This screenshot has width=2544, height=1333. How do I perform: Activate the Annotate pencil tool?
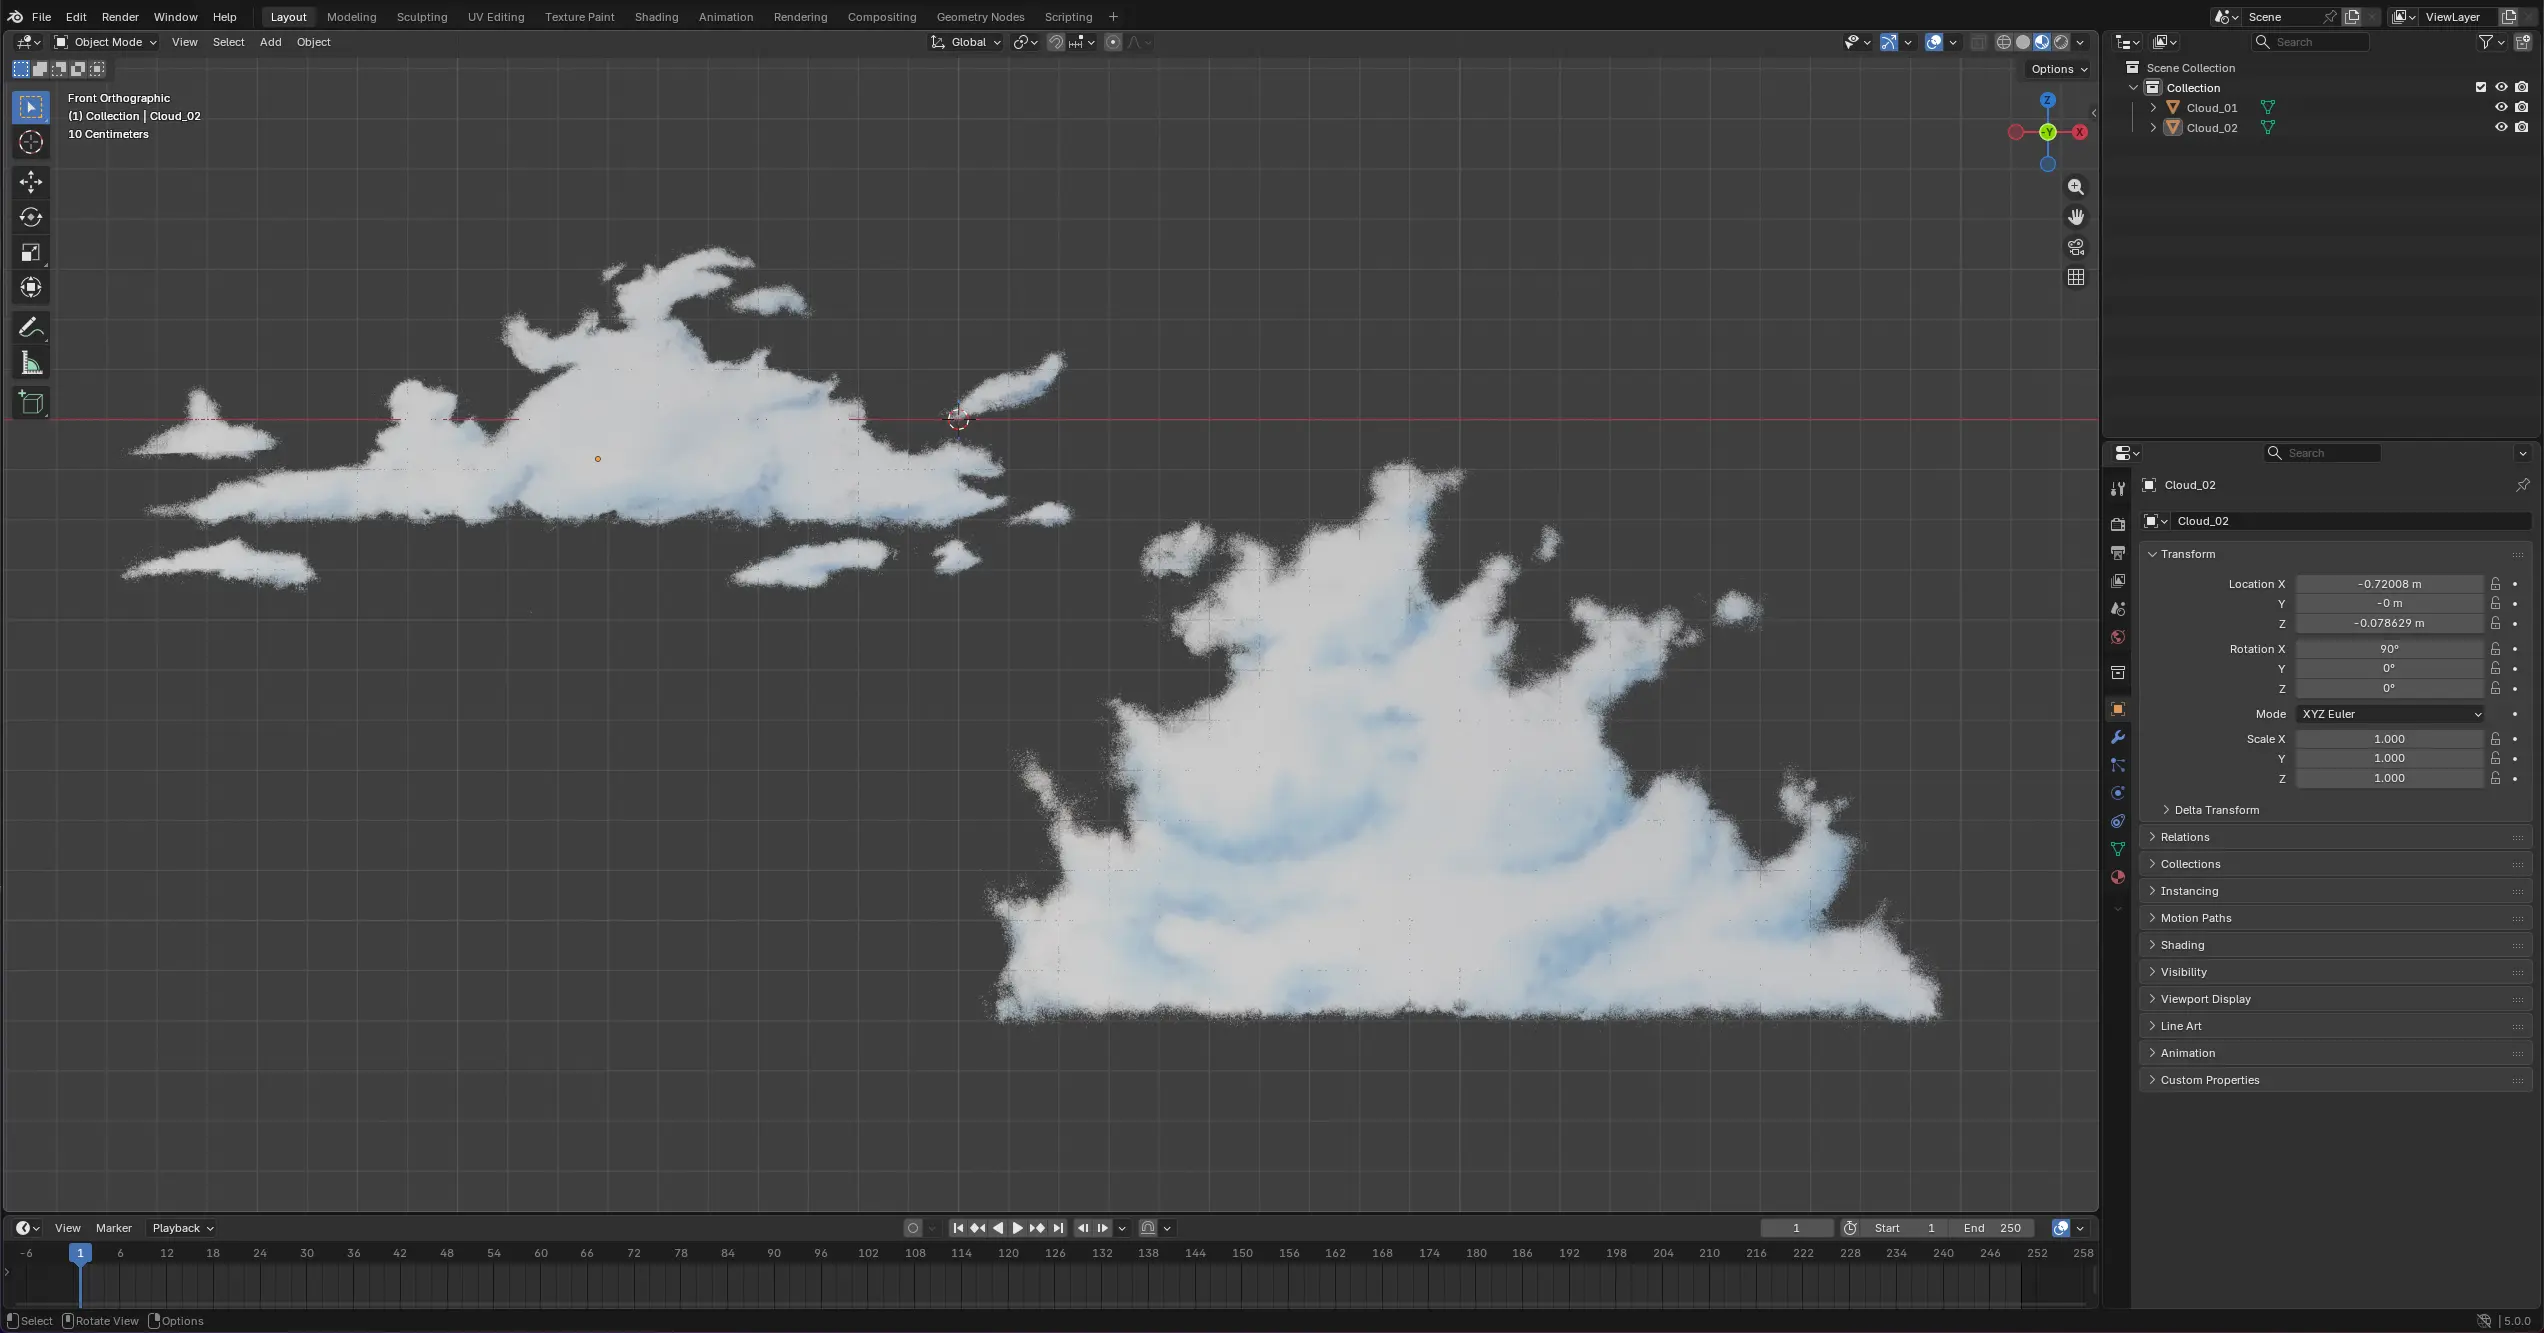click(x=31, y=328)
